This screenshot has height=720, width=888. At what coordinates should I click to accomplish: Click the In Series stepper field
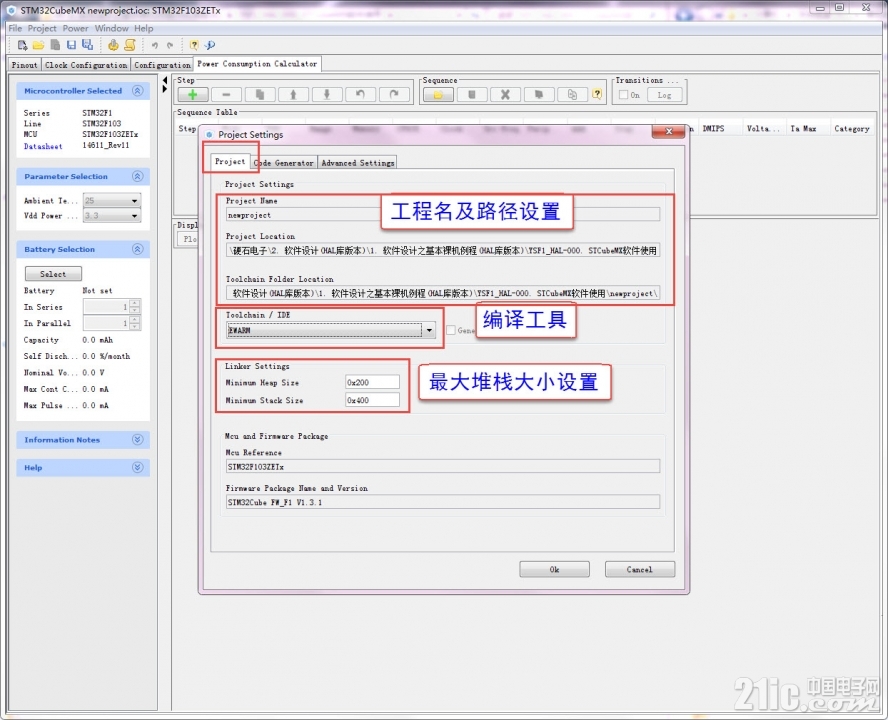[111, 306]
